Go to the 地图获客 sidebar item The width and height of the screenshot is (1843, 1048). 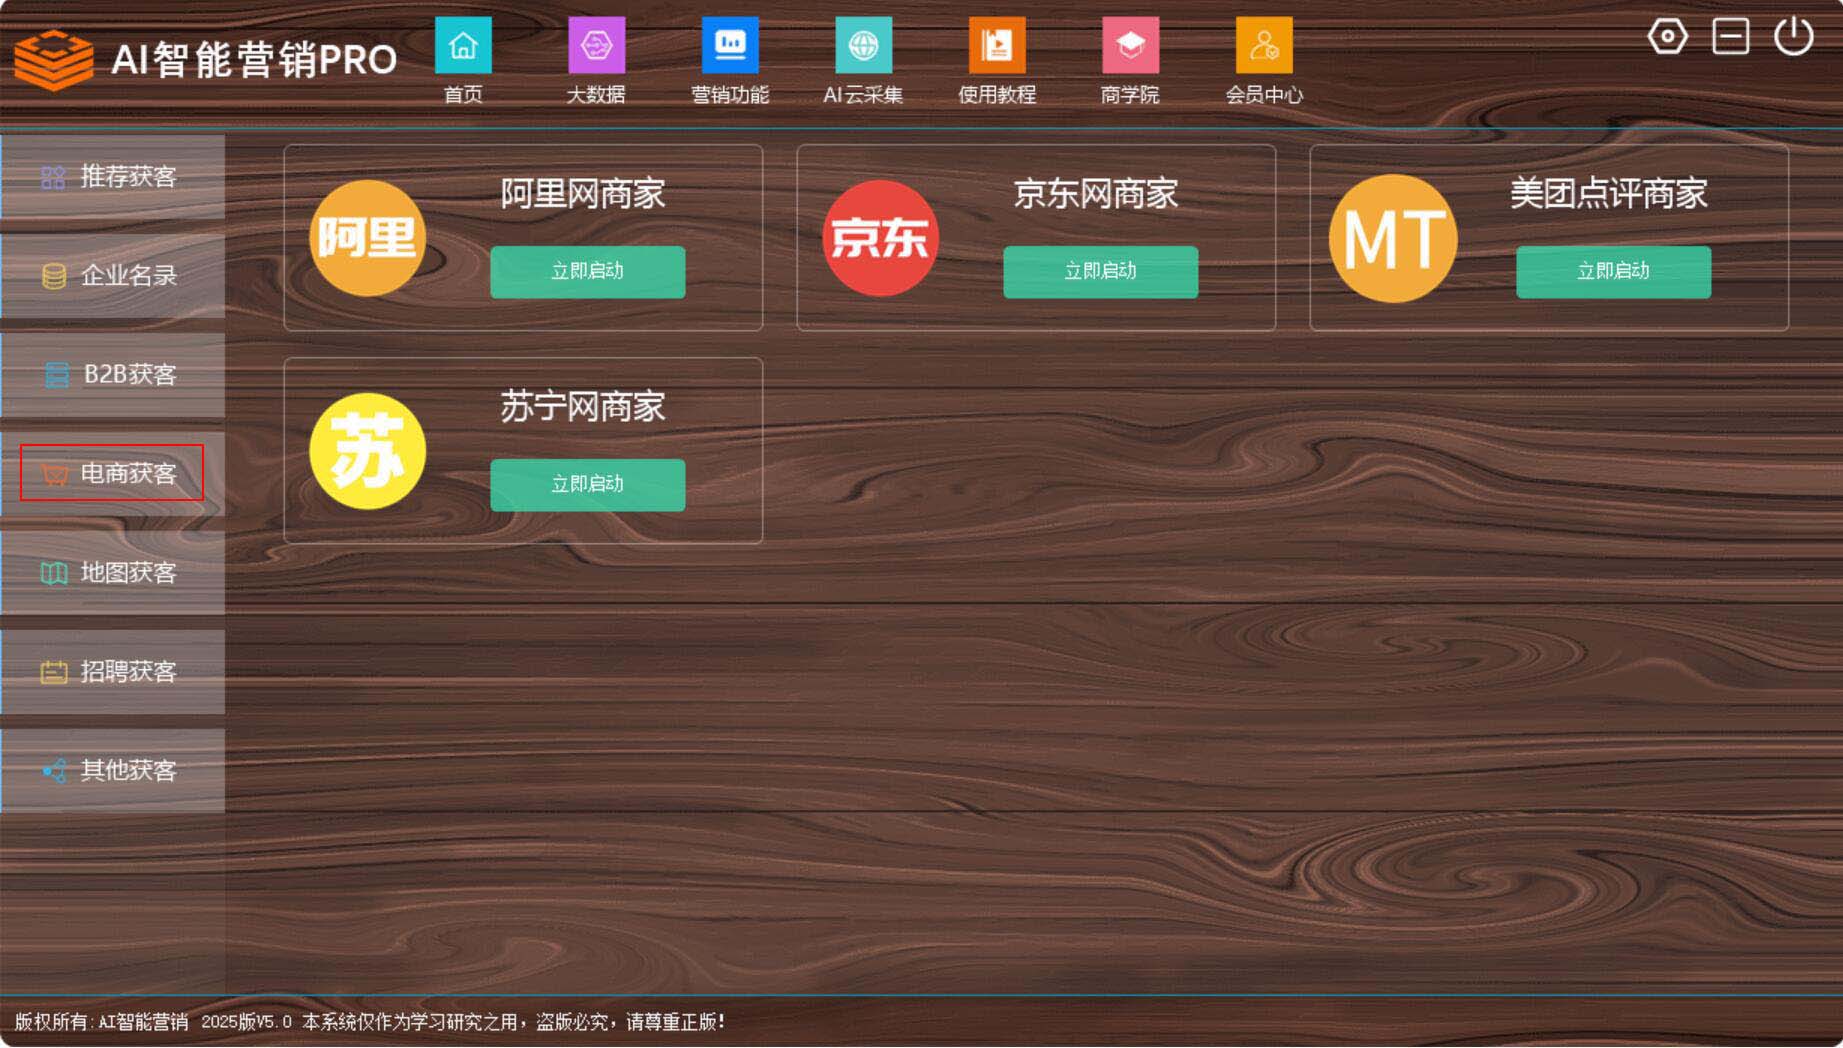pyautogui.click(x=112, y=573)
